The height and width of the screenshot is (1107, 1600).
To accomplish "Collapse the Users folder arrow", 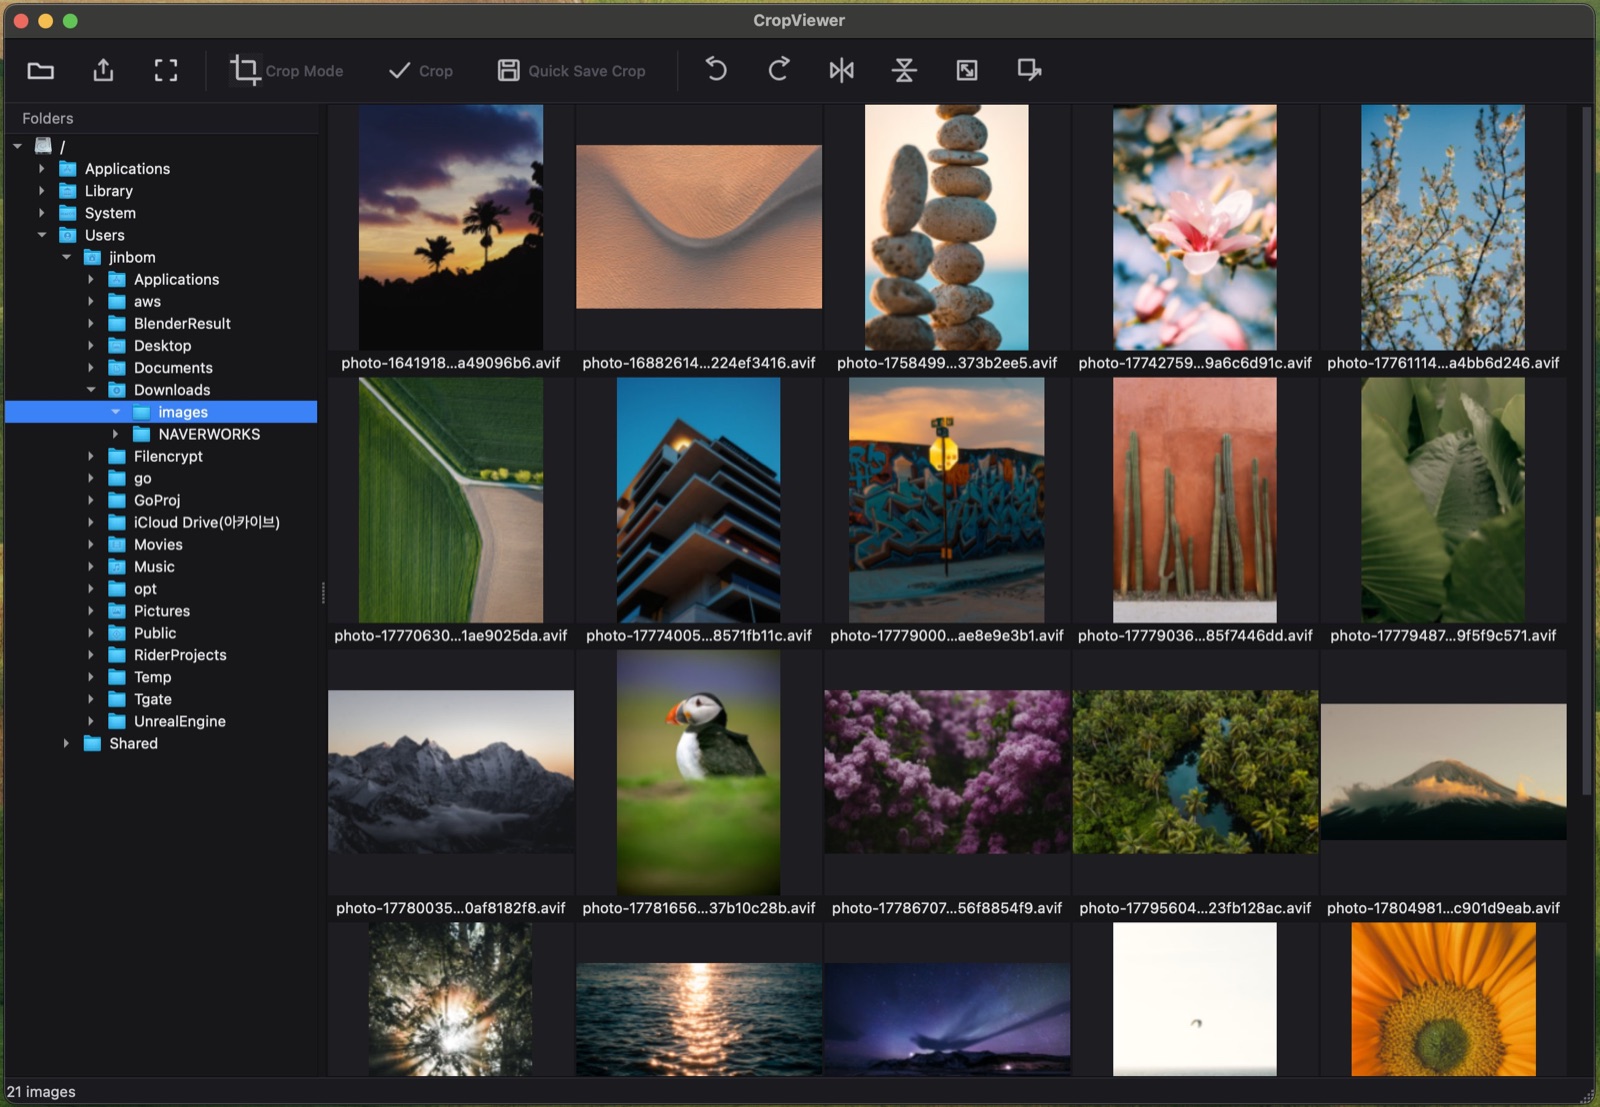I will pos(42,235).
